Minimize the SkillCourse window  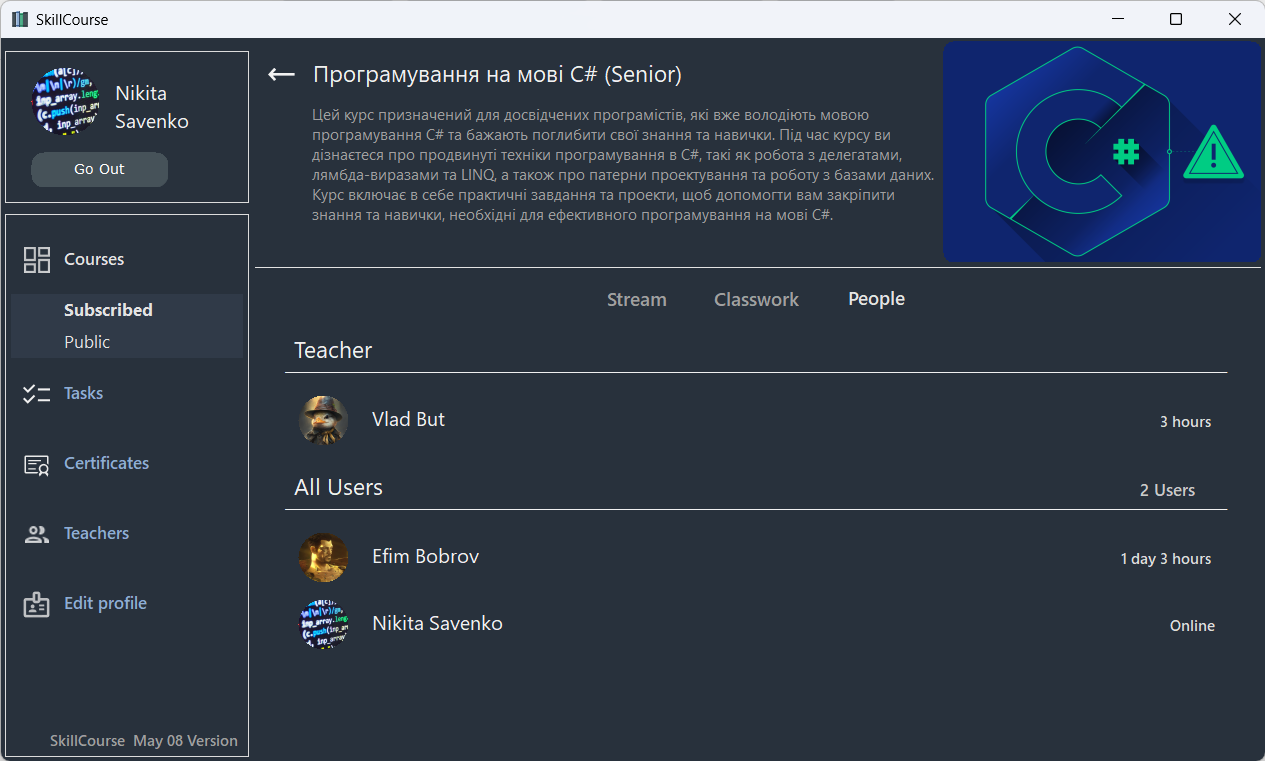1119,19
